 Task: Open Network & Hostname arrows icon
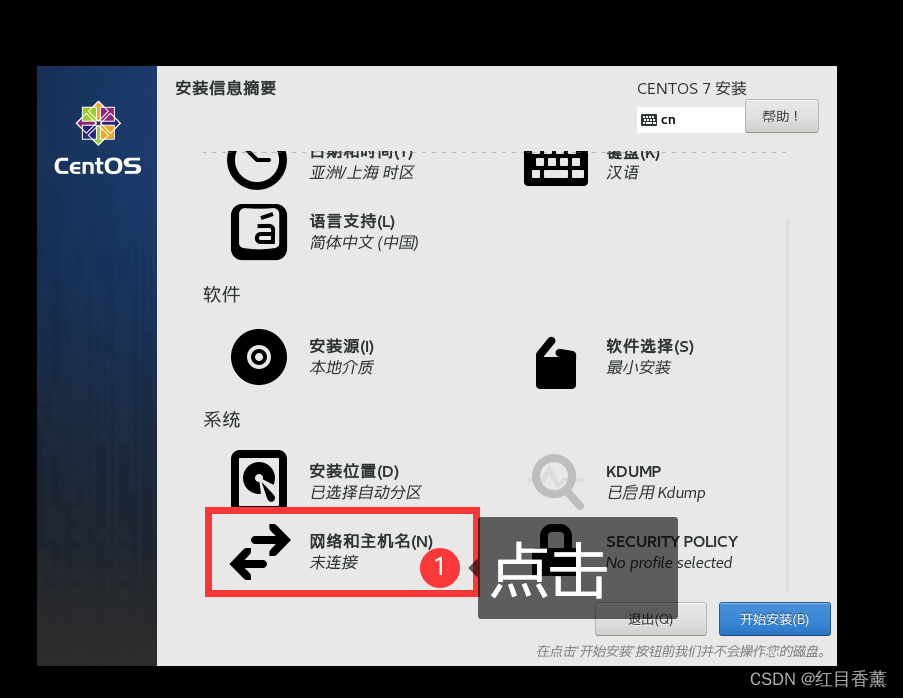click(260, 552)
